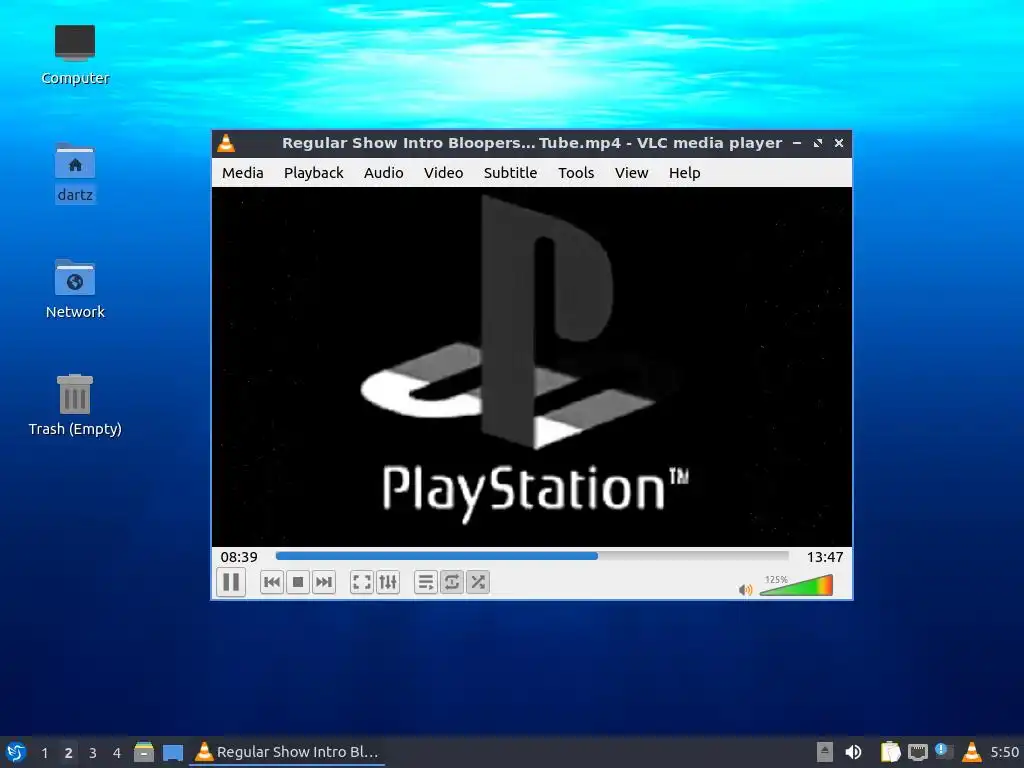Open the View menu
The width and height of the screenshot is (1024, 768).
(632, 173)
